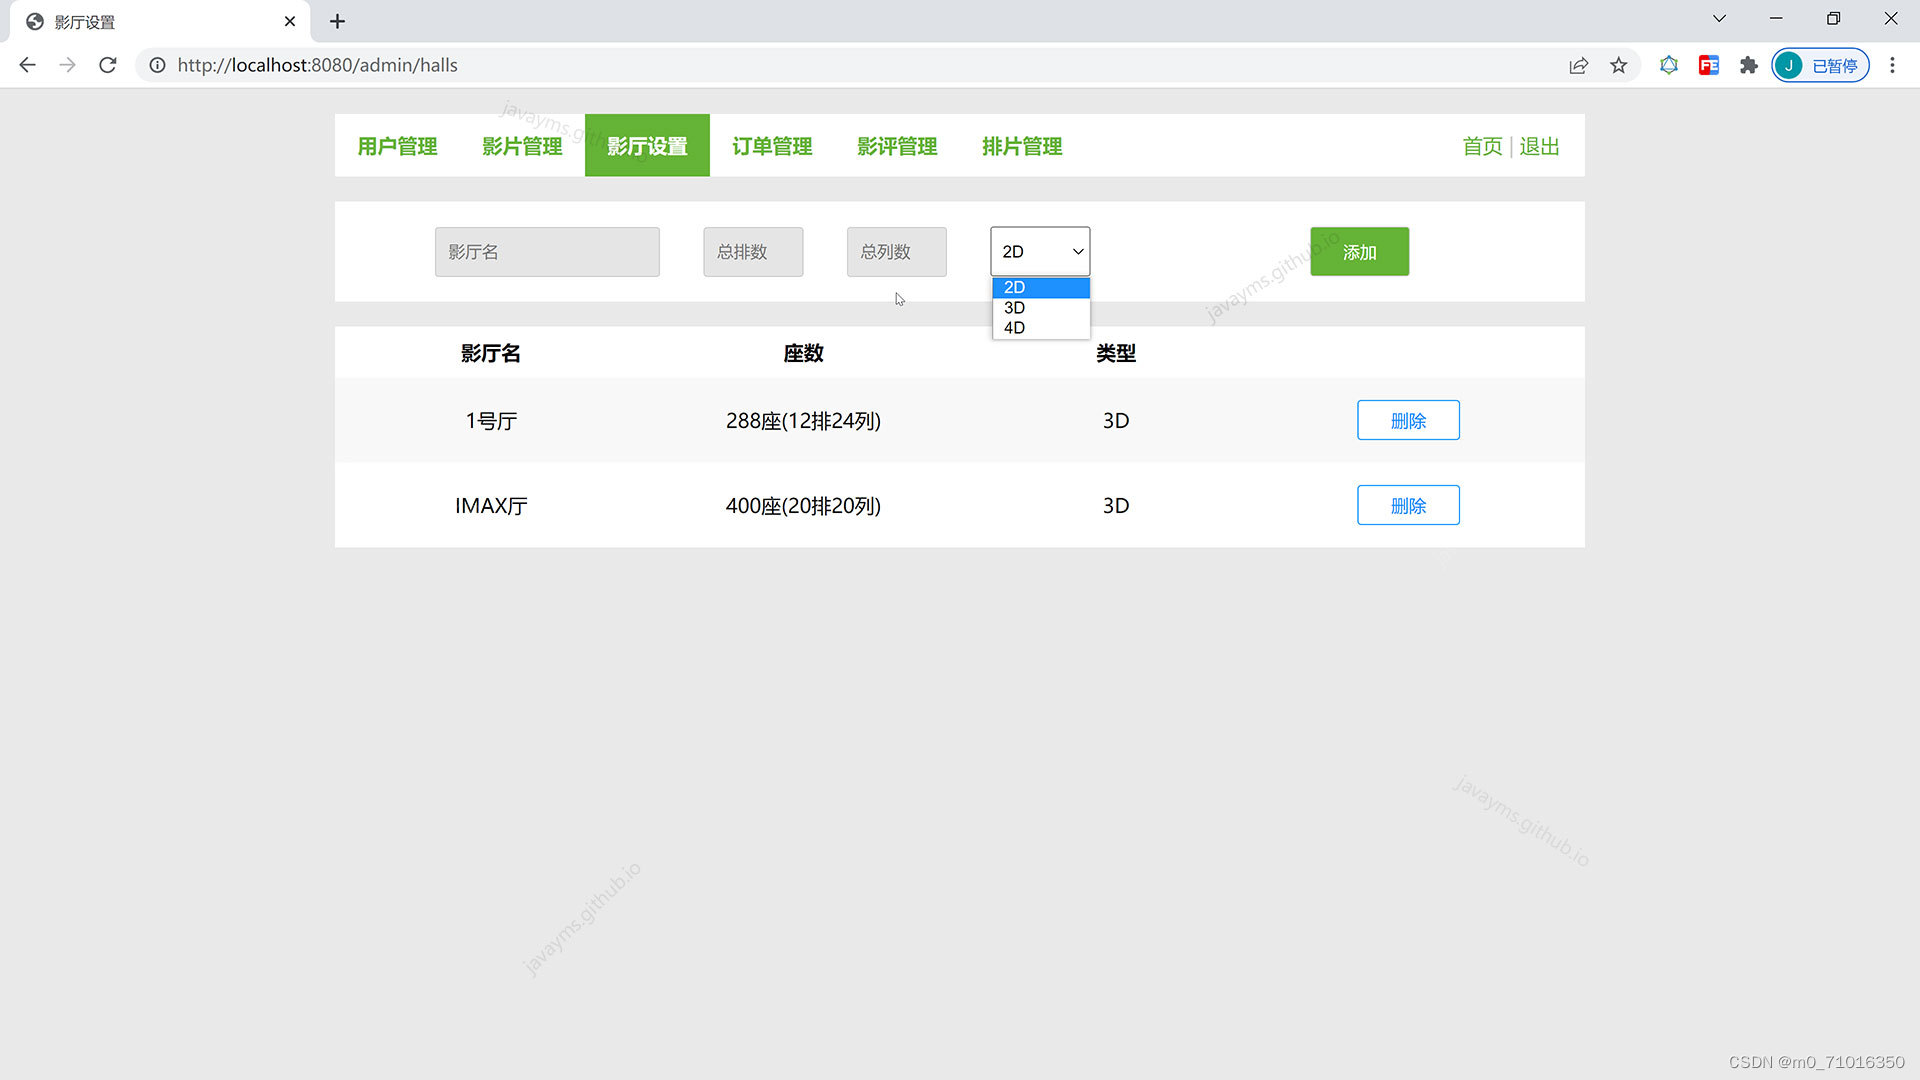Click the 400座(20排20列) cell
This screenshot has height=1080, width=1920.
(803, 506)
